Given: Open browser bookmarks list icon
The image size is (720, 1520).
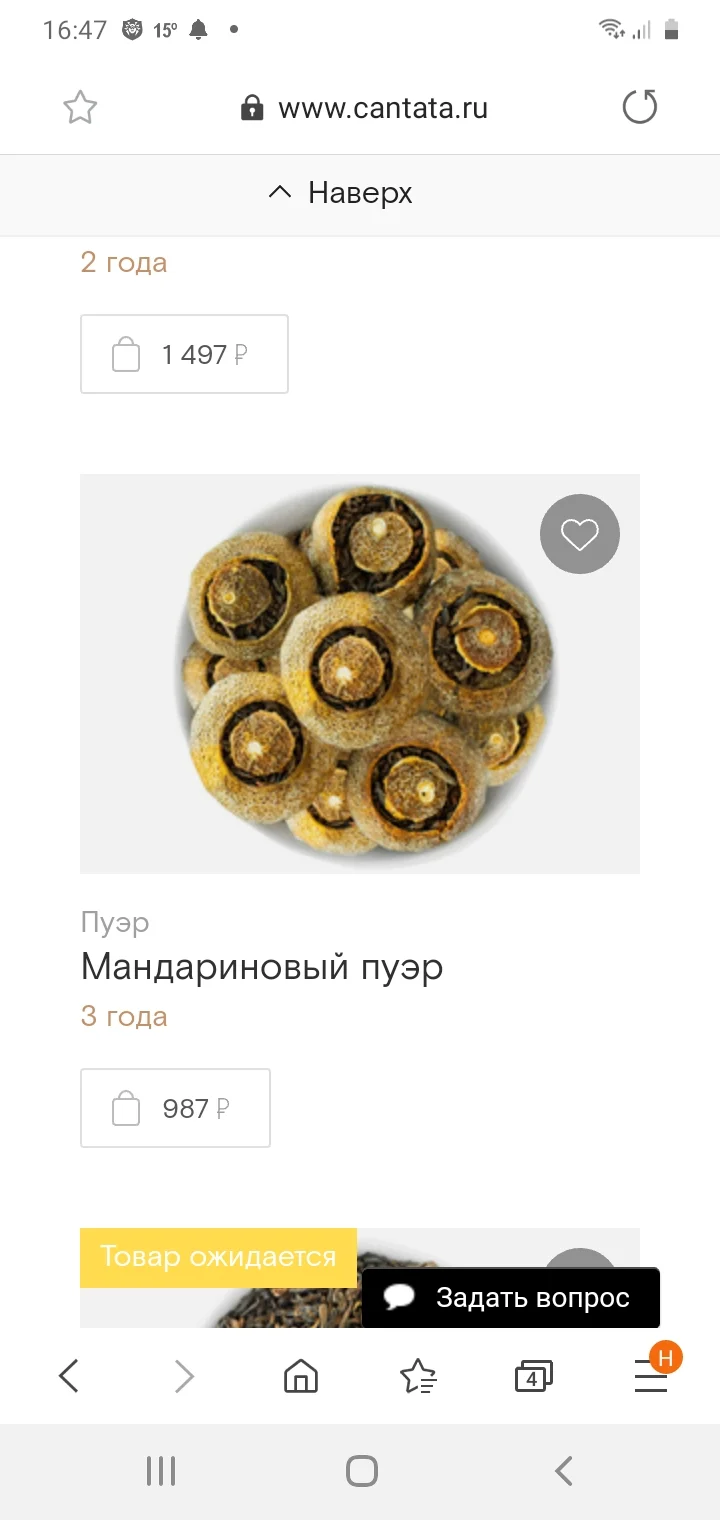Looking at the screenshot, I should [418, 1377].
